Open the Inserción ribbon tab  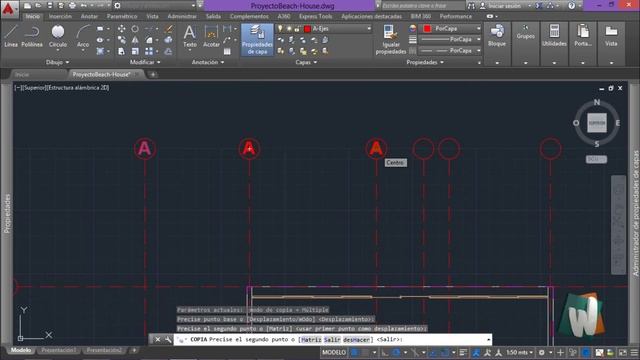coord(60,16)
